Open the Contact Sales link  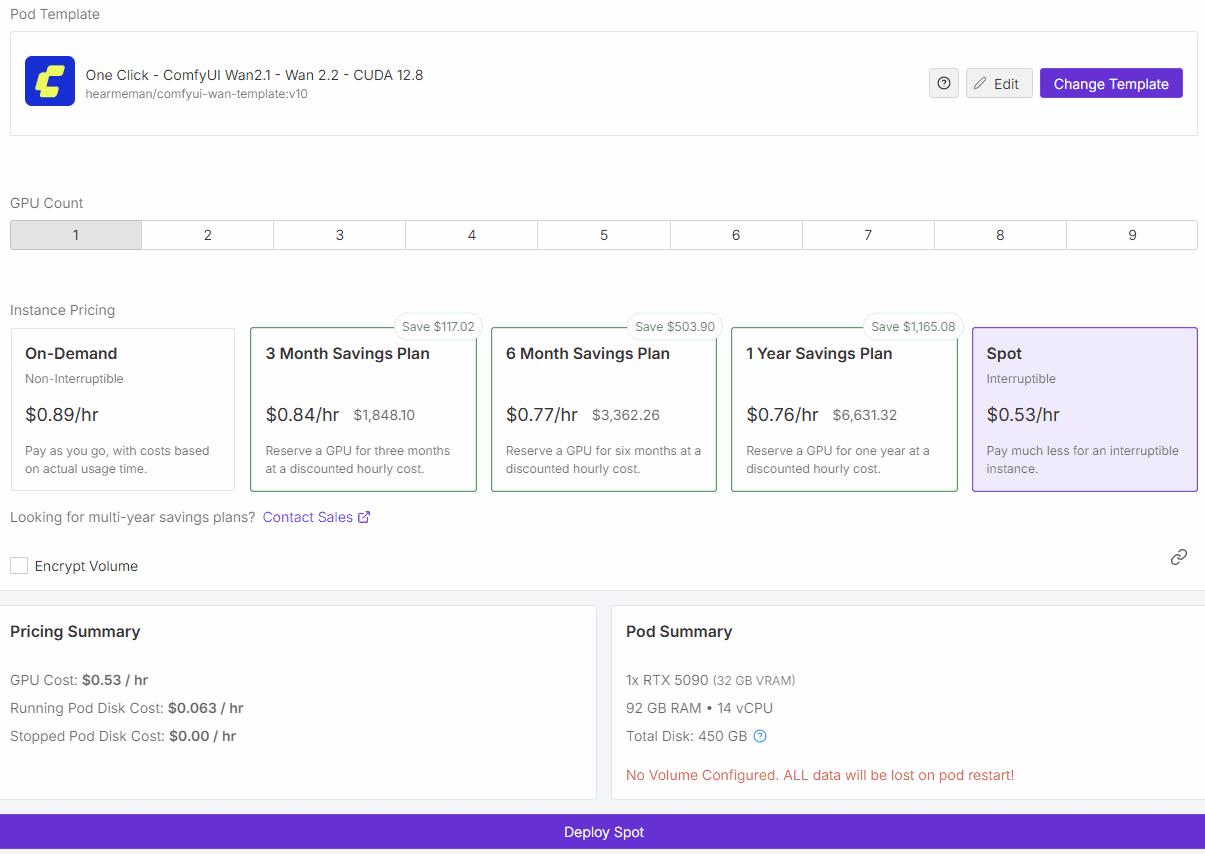point(308,517)
